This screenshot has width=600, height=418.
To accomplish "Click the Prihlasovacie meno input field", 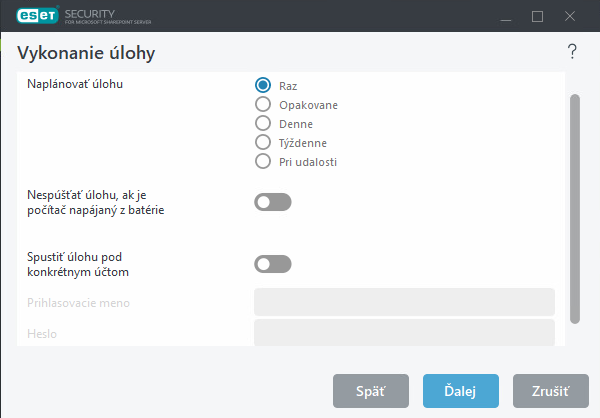I will [404, 302].
